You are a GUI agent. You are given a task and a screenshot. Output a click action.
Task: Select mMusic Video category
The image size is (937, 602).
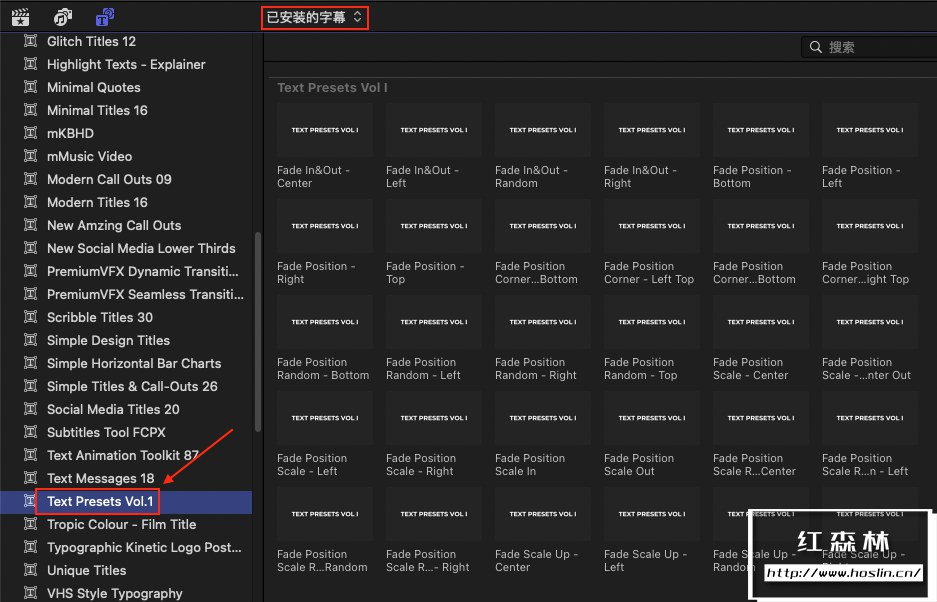(90, 157)
